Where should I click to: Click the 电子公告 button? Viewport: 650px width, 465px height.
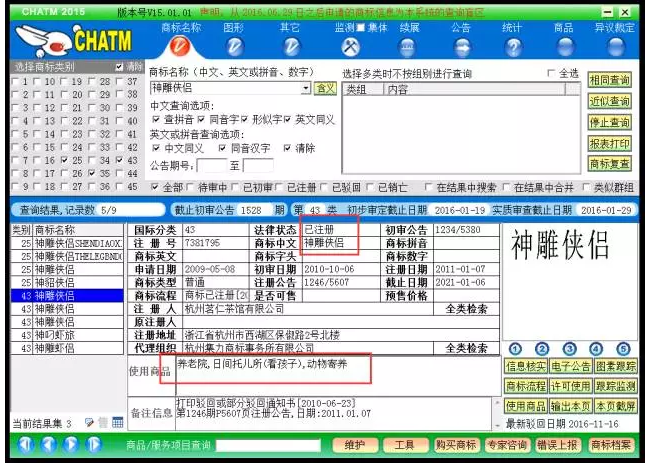(570, 366)
